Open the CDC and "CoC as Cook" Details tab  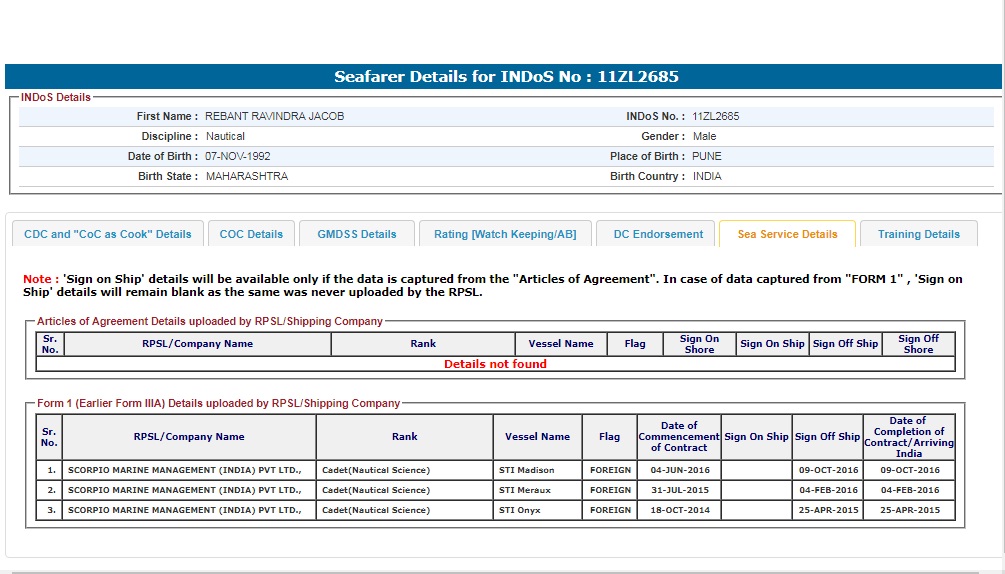(x=108, y=234)
